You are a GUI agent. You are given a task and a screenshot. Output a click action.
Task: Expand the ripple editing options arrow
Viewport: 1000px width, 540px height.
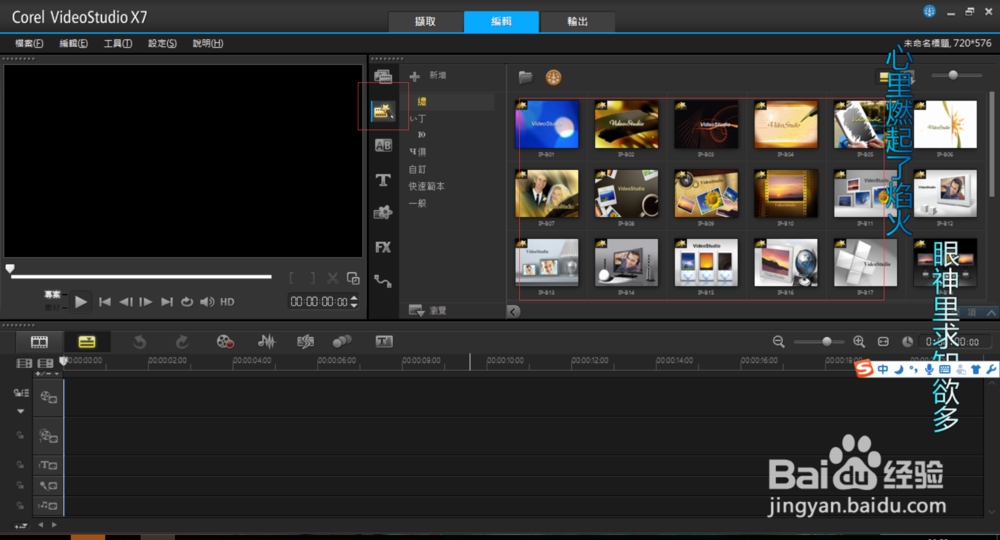(20, 411)
